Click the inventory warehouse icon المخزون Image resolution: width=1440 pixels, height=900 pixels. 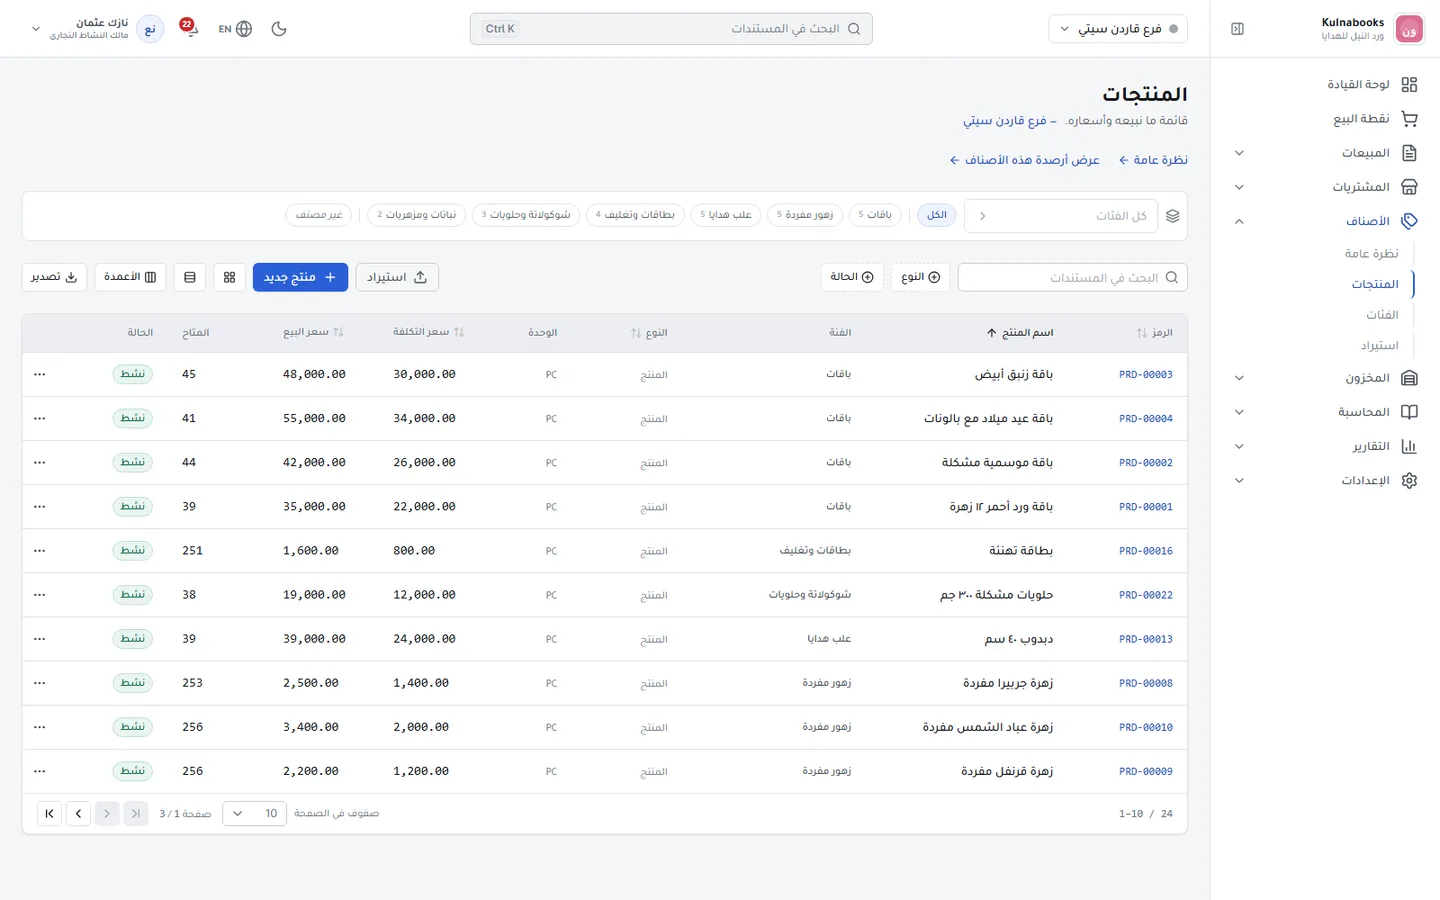[x=1409, y=378]
